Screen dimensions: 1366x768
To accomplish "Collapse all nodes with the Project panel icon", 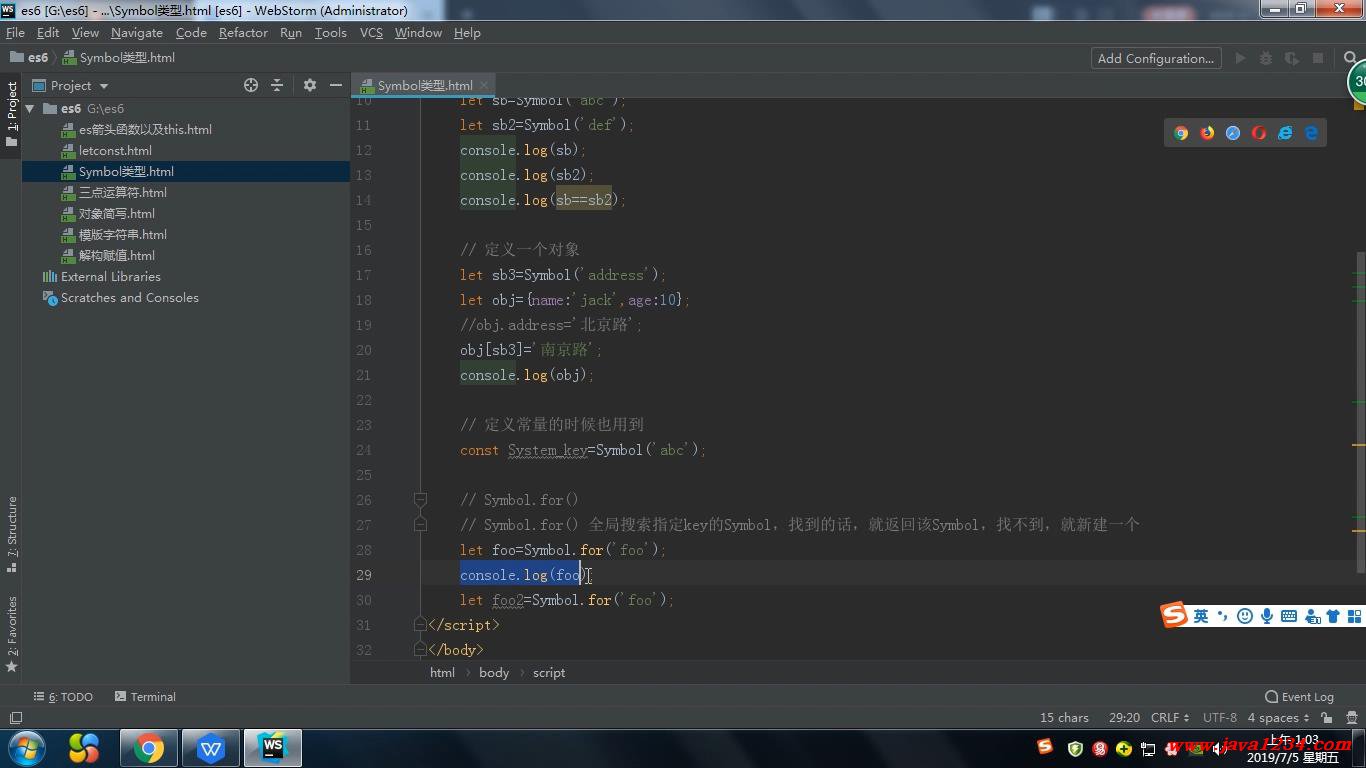I will coord(277,85).
